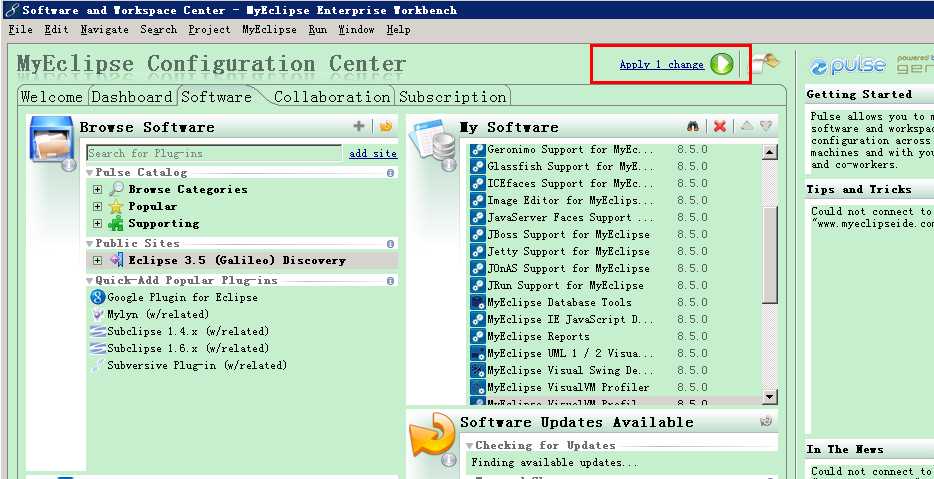Click the orange import icon in Browse Software
The height and width of the screenshot is (479, 934).
click(x=386, y=126)
